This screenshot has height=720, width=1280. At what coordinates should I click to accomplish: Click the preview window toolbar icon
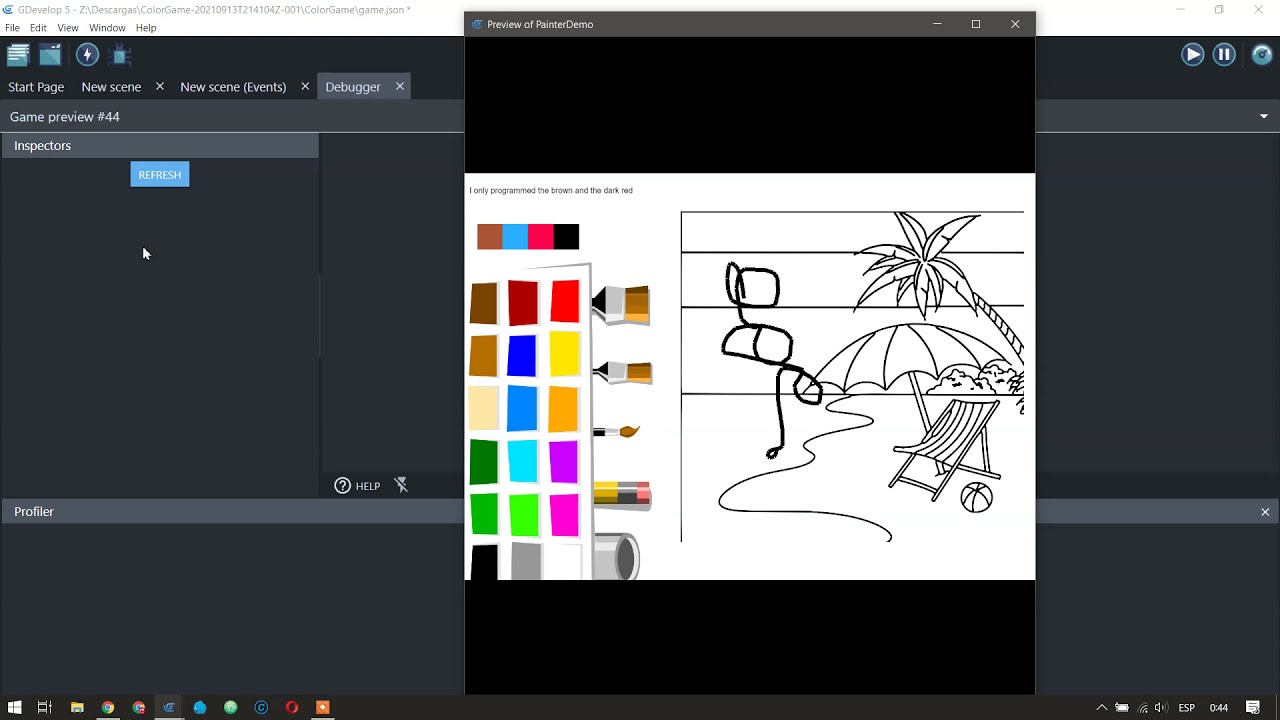coord(50,55)
